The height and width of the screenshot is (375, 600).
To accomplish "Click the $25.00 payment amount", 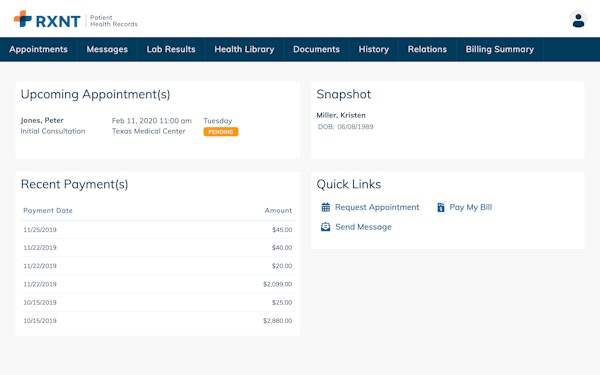I will pos(282,302).
